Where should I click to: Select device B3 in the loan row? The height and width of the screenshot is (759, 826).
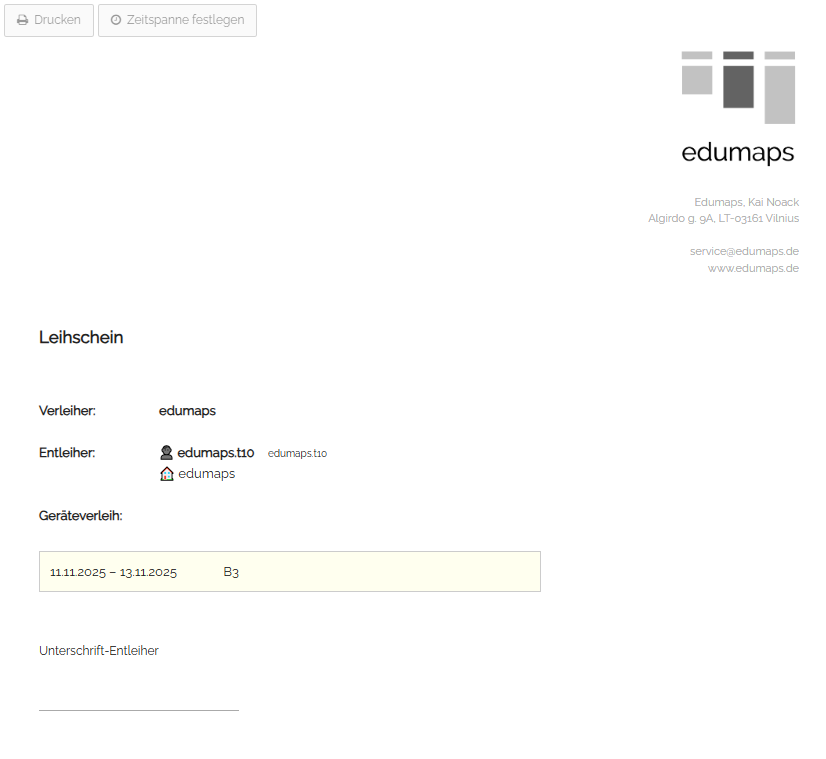231,573
